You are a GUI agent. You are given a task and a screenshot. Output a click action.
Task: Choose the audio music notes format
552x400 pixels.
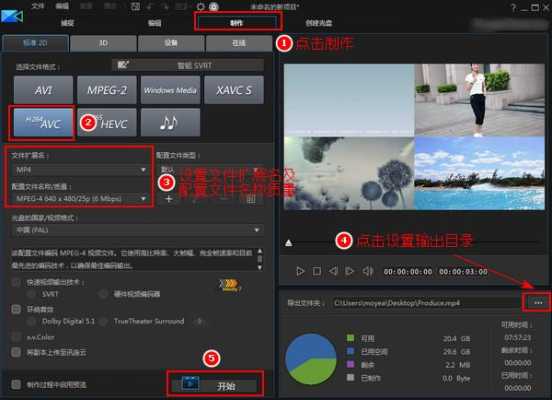point(170,123)
